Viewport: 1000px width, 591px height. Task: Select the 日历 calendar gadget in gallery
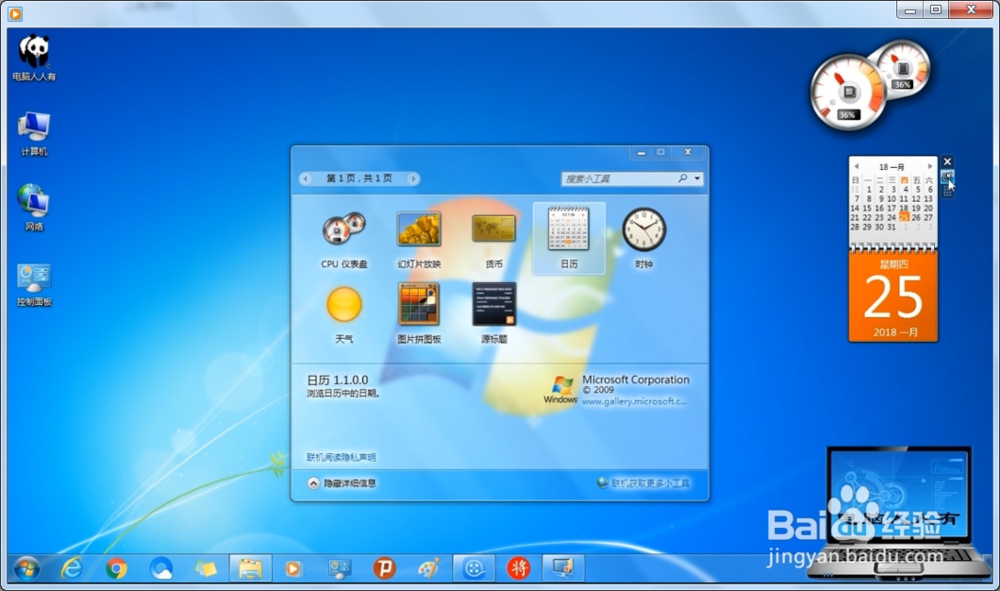[568, 238]
